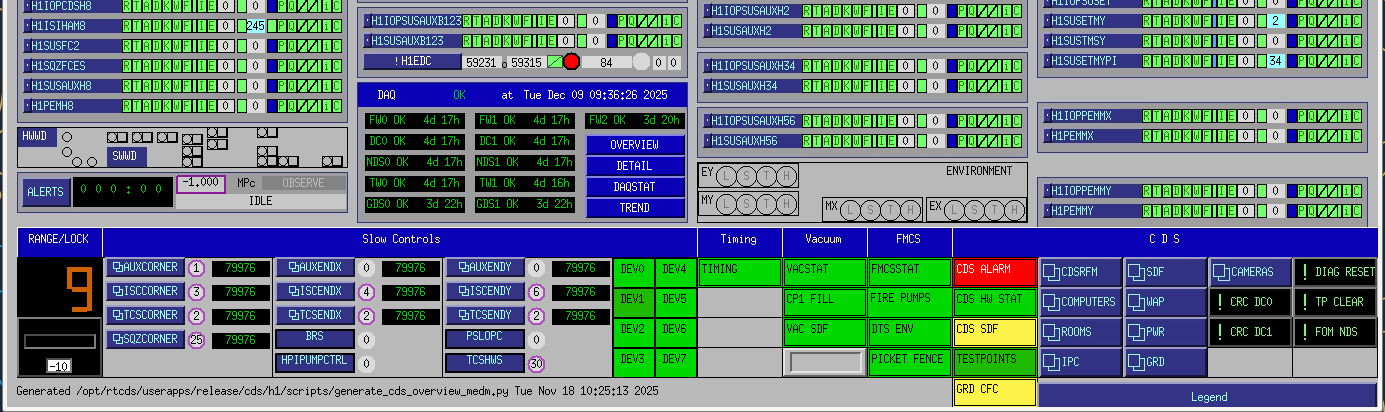Click the red H1EDC status indicator
This screenshot has width=1385, height=412.
pos(571,62)
